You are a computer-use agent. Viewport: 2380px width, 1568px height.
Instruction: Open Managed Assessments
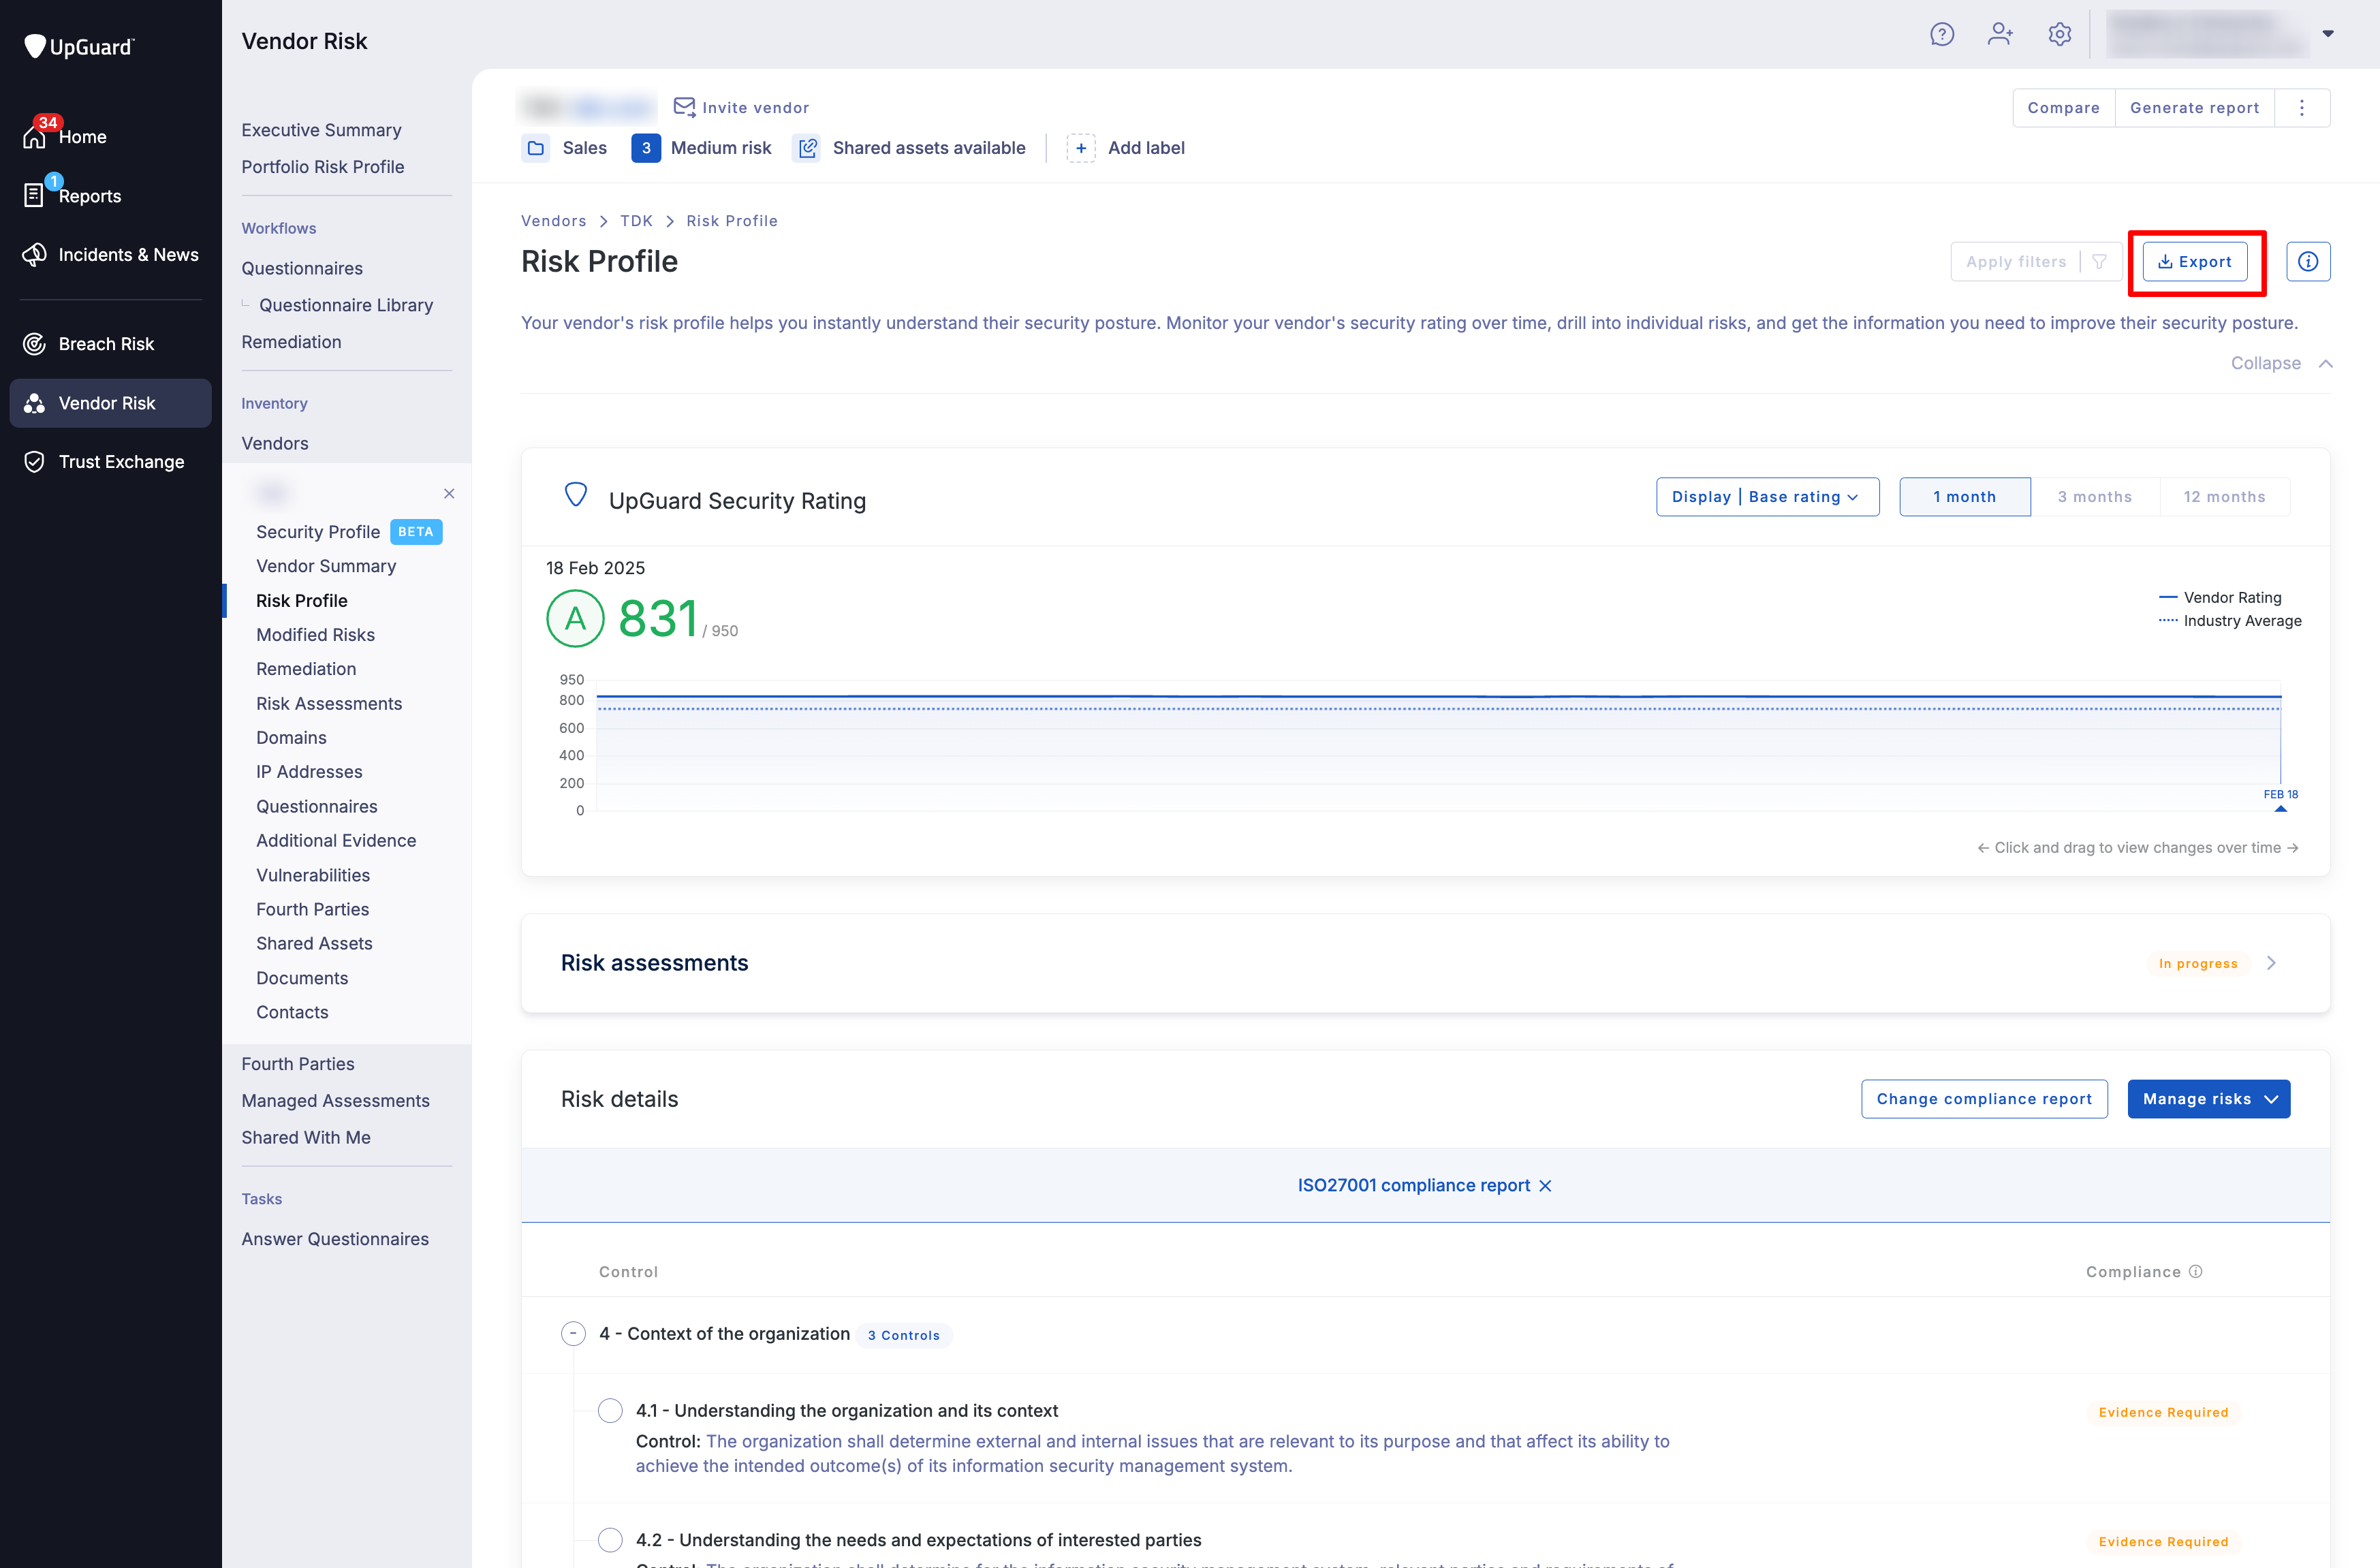[x=335, y=1101]
